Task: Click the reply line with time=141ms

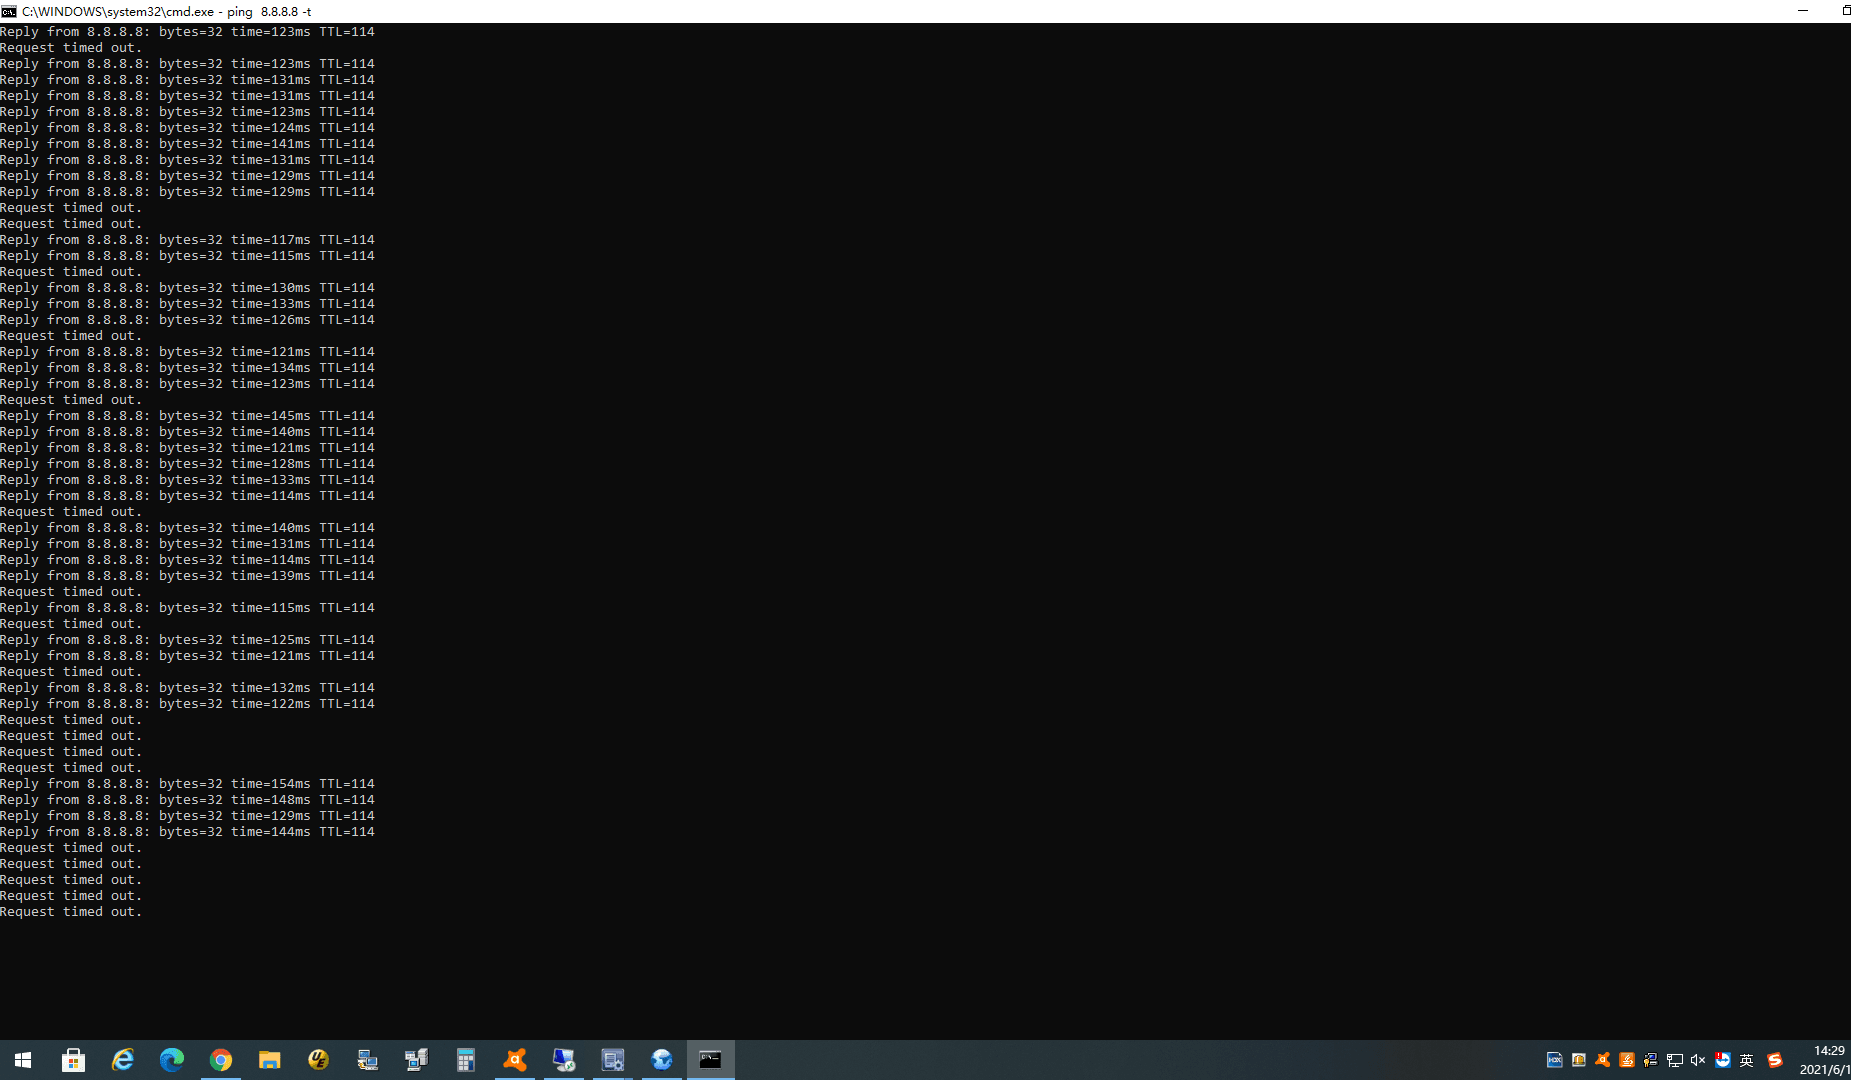Action: pos(187,144)
